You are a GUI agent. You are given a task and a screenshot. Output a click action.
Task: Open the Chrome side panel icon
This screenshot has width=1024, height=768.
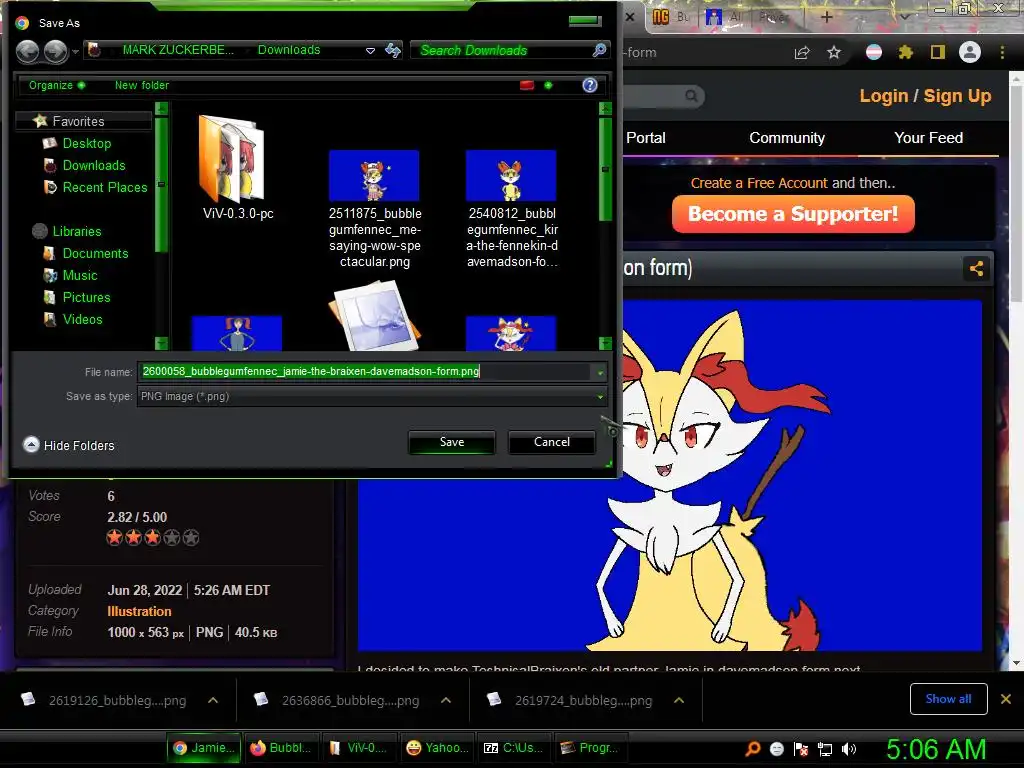(938, 52)
